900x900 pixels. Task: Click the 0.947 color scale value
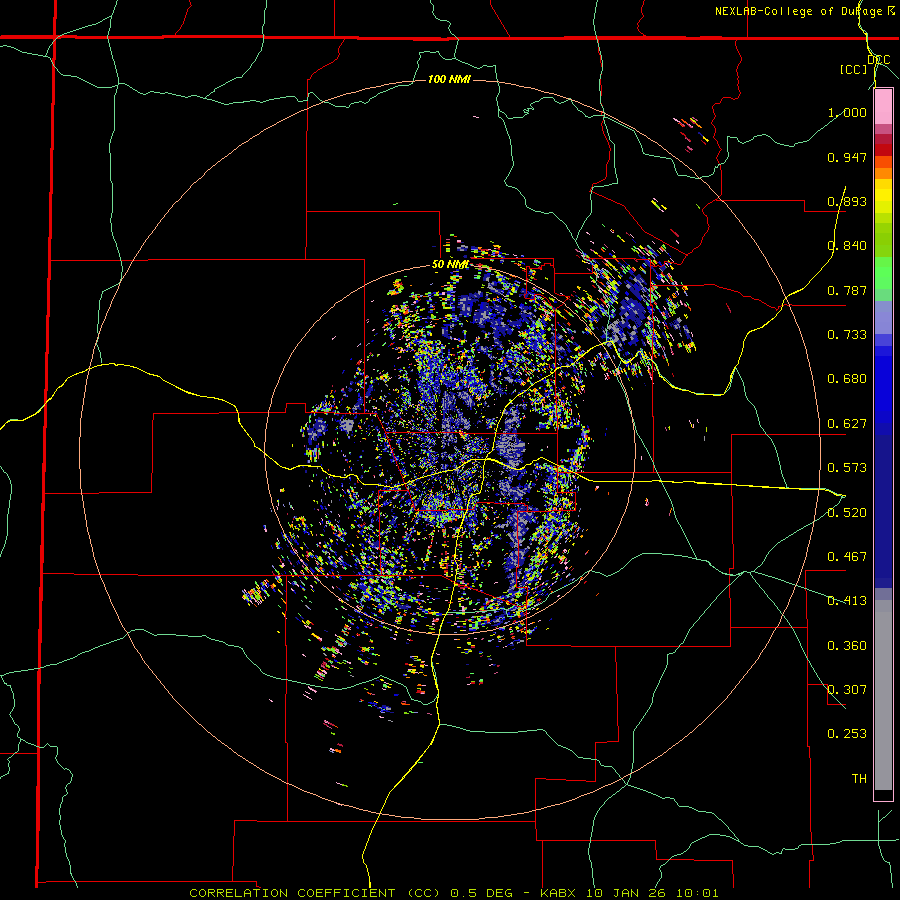click(x=847, y=157)
